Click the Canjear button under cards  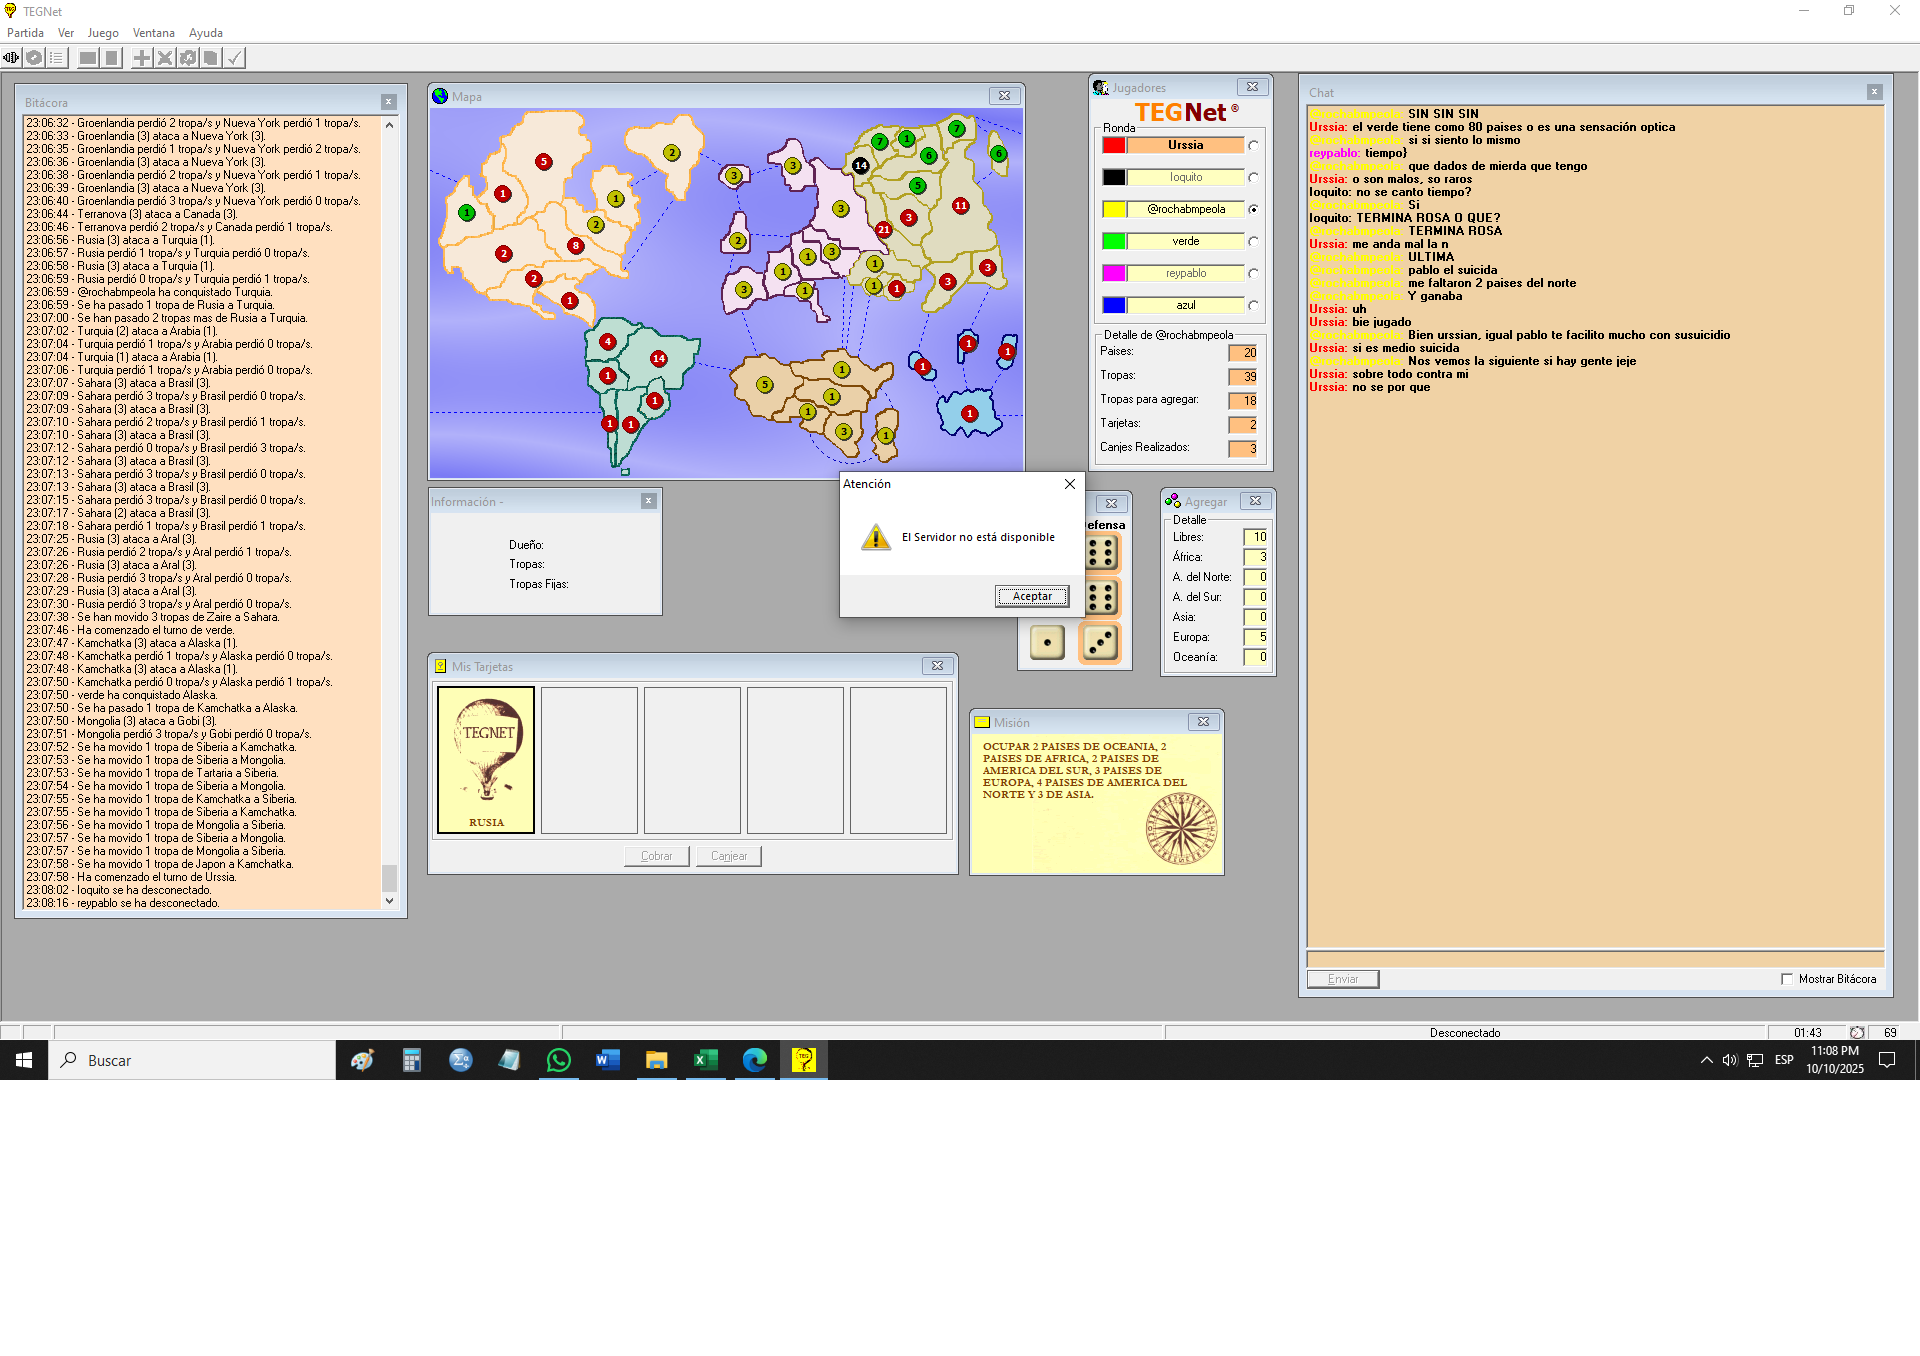[729, 856]
